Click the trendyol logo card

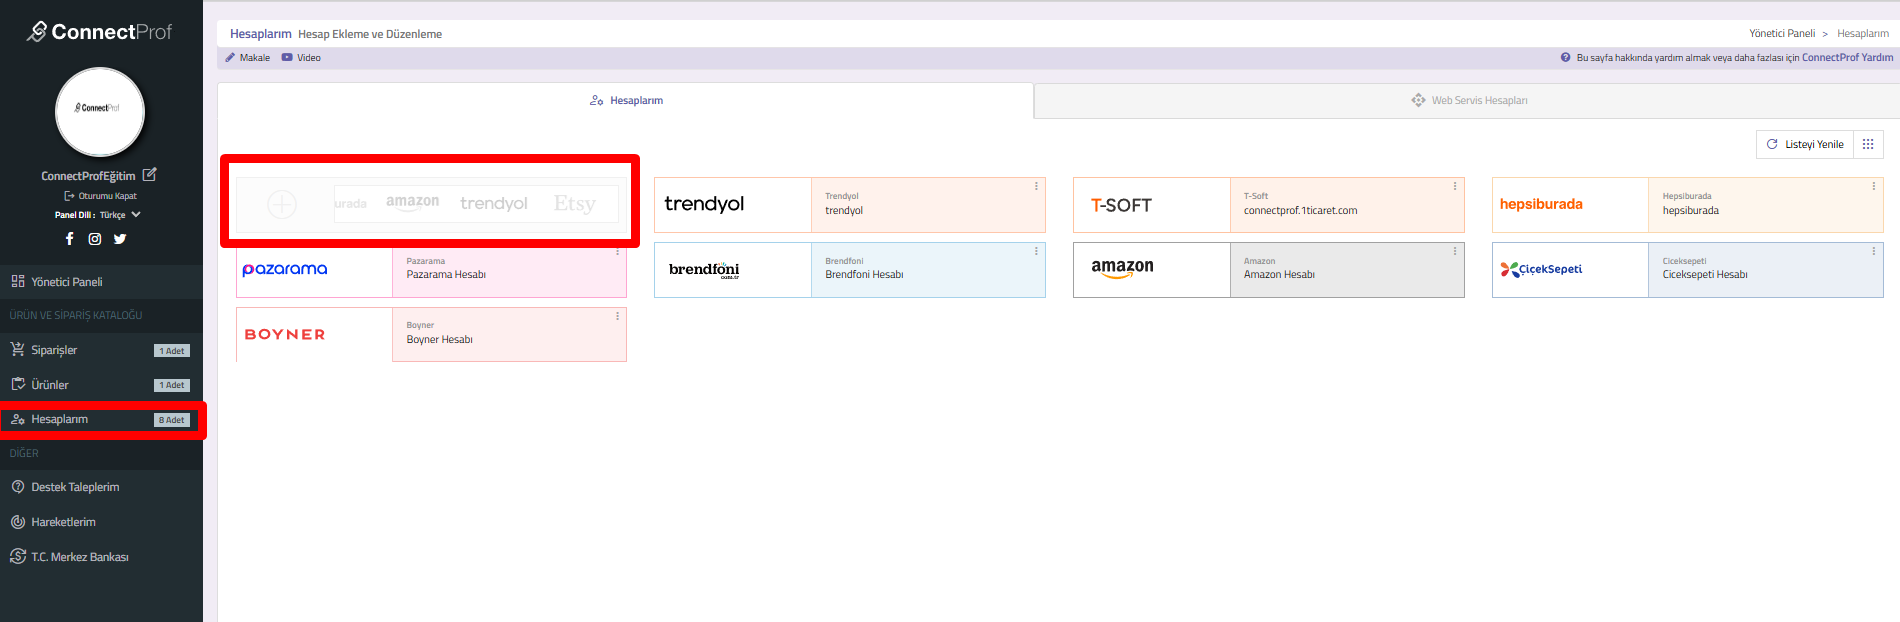click(x=733, y=205)
